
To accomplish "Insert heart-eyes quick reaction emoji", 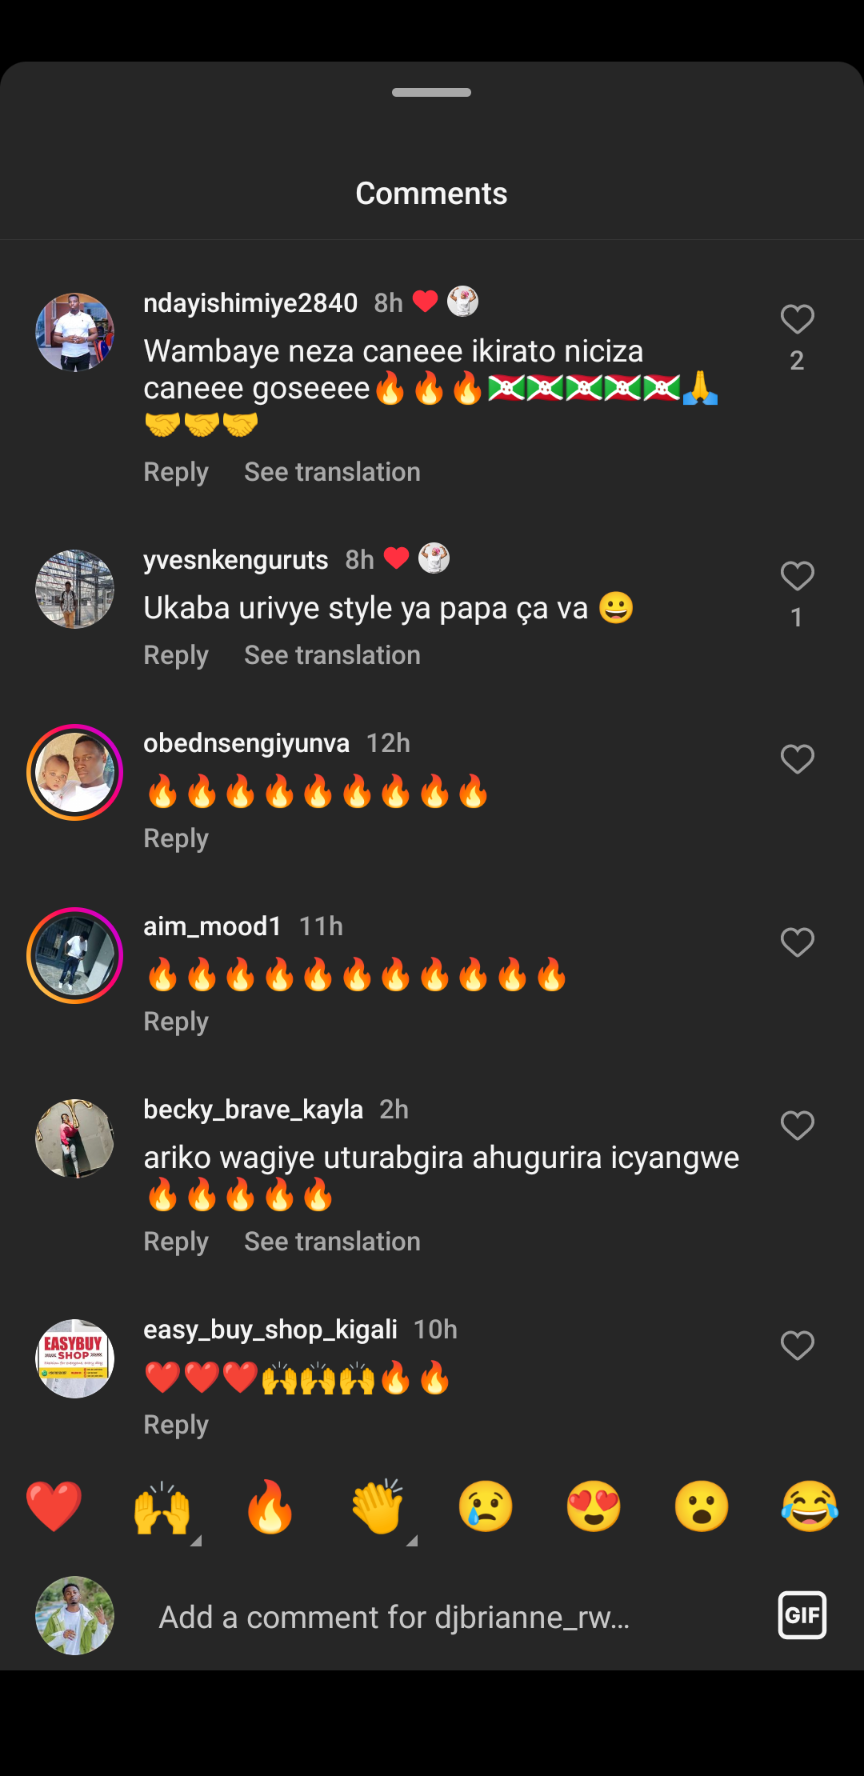I will [594, 1507].
